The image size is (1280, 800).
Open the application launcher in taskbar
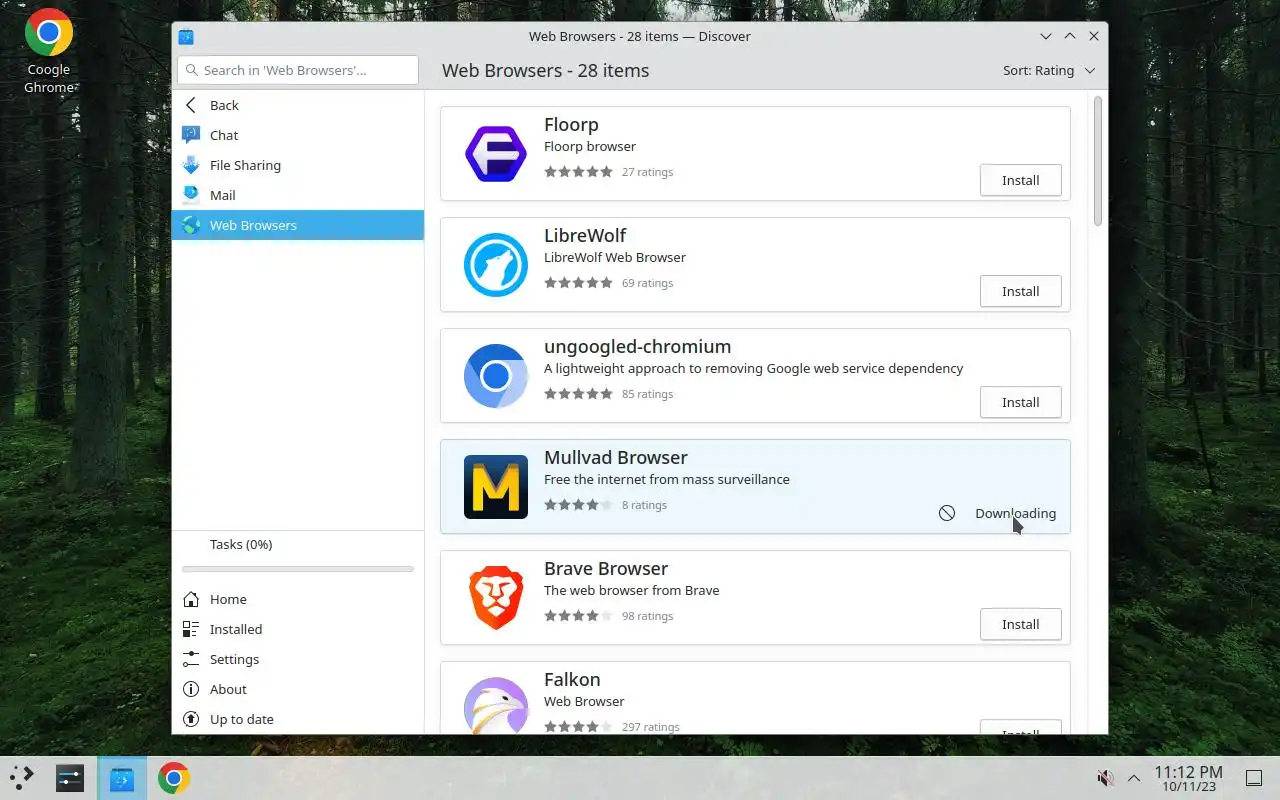coord(22,778)
